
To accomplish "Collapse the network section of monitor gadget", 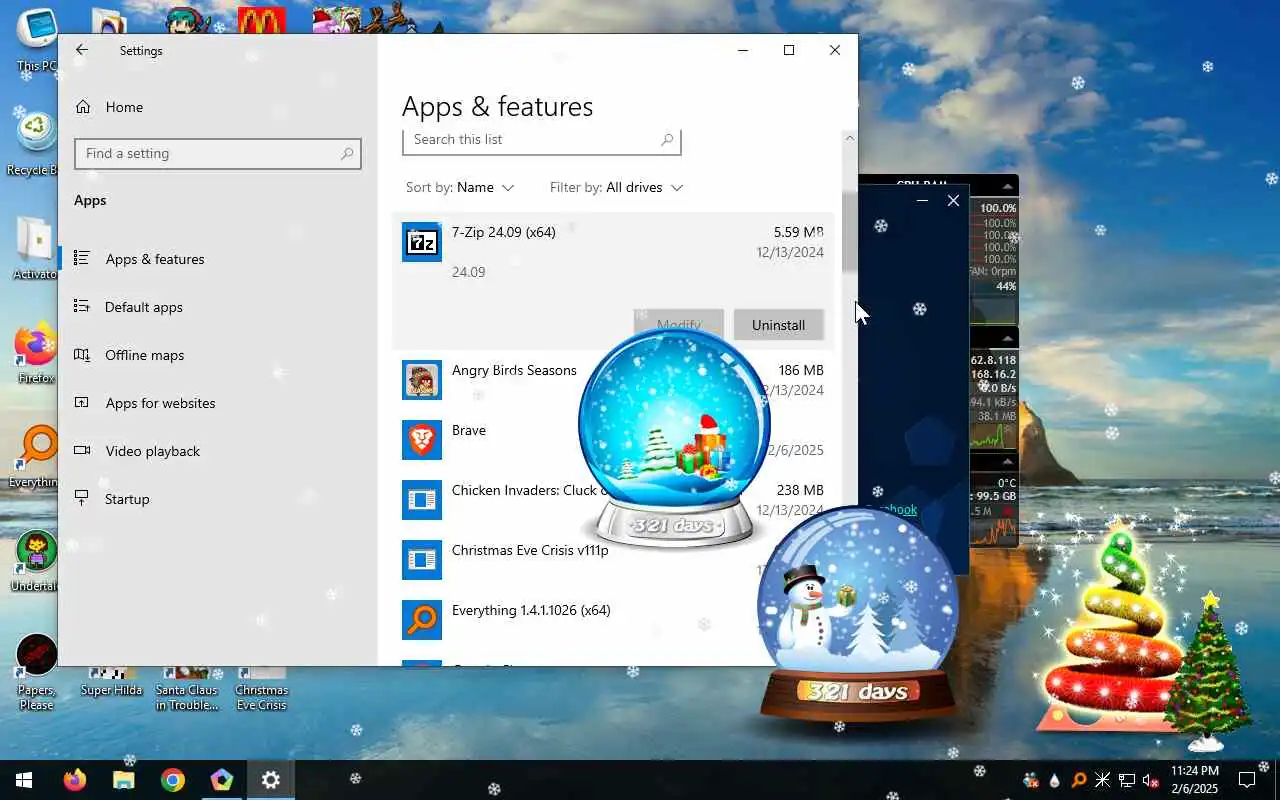I will pos(1009,337).
